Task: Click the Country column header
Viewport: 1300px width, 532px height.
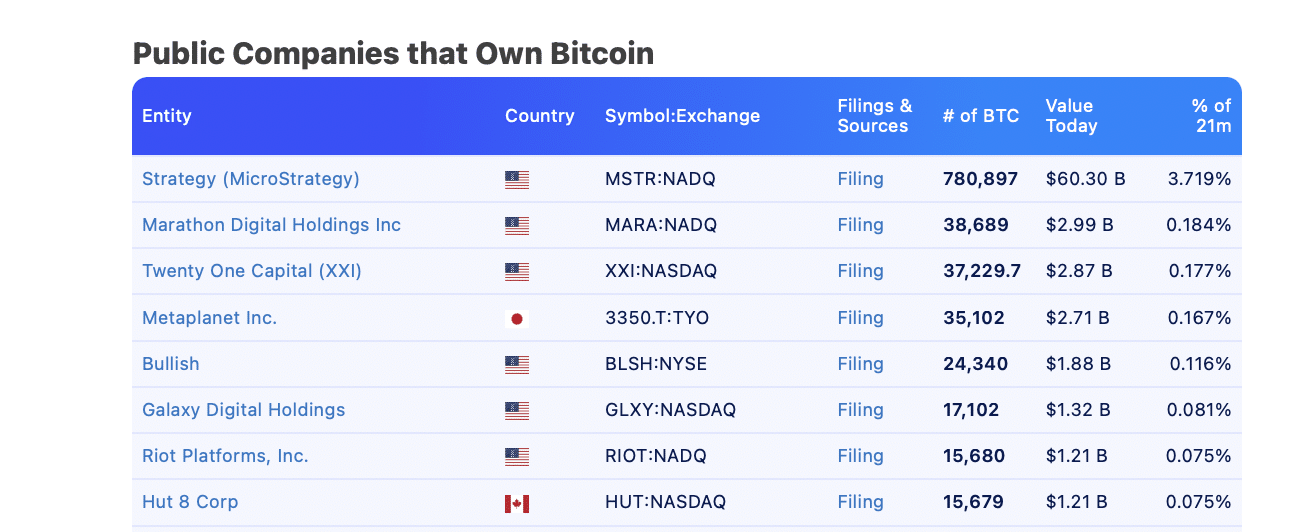Action: pos(539,116)
